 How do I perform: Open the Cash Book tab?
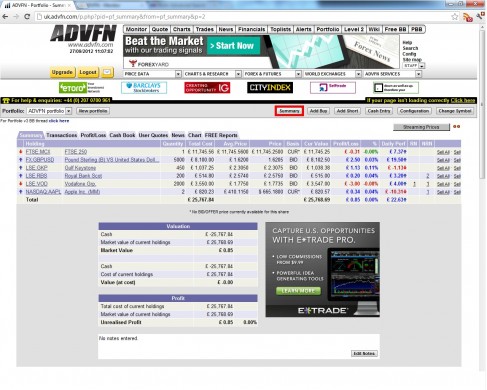tap(122, 135)
